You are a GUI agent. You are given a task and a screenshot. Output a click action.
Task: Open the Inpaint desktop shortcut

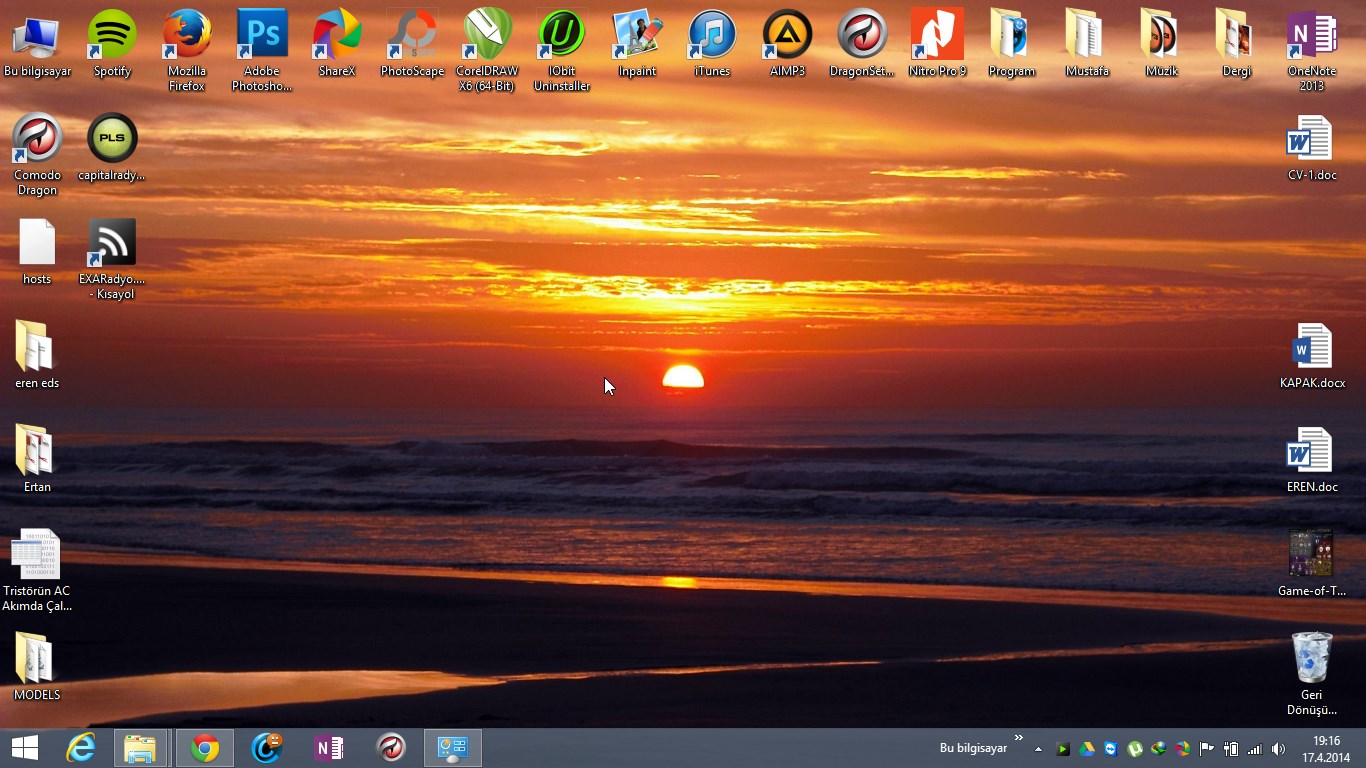(x=637, y=44)
